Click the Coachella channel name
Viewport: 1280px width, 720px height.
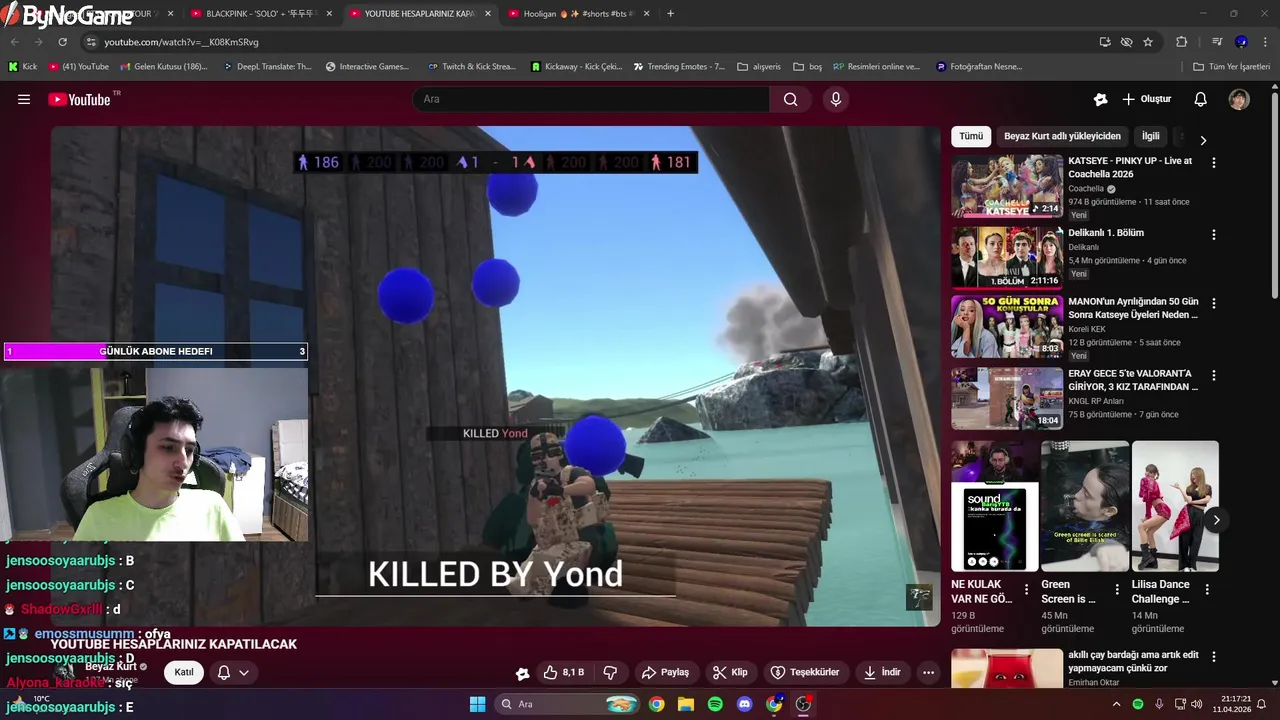(1086, 188)
